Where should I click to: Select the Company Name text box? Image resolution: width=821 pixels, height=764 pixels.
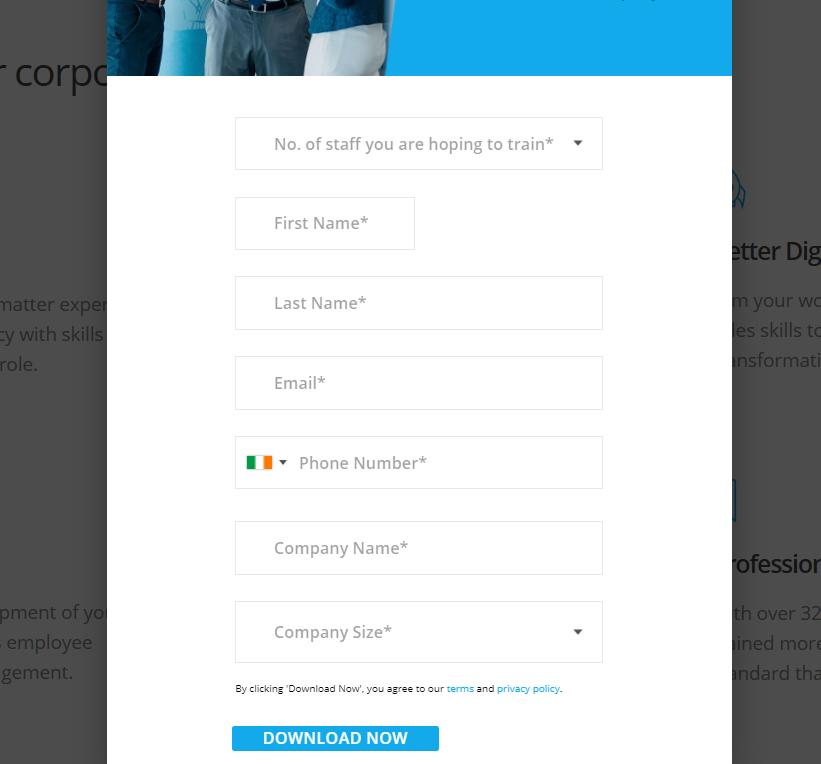pos(419,548)
